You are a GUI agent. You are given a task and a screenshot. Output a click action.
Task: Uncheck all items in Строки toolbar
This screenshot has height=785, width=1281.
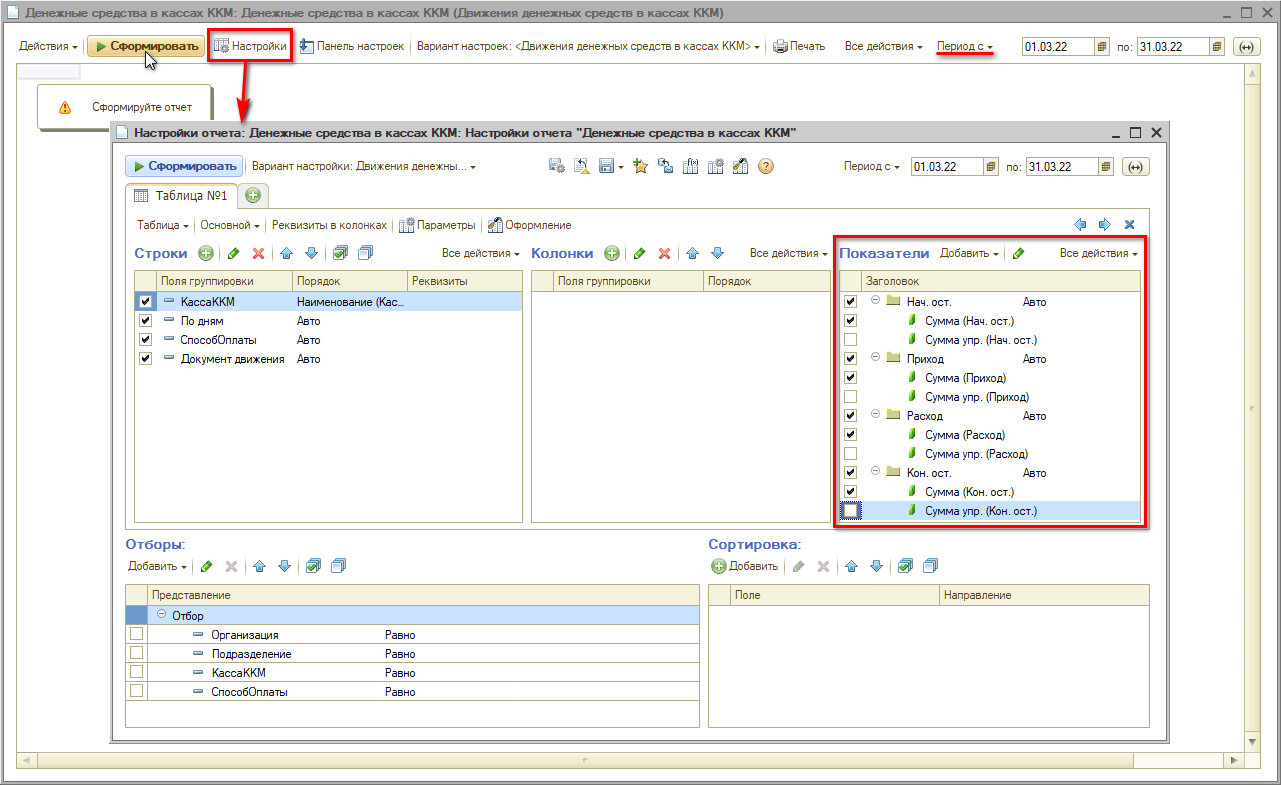[x=364, y=254]
